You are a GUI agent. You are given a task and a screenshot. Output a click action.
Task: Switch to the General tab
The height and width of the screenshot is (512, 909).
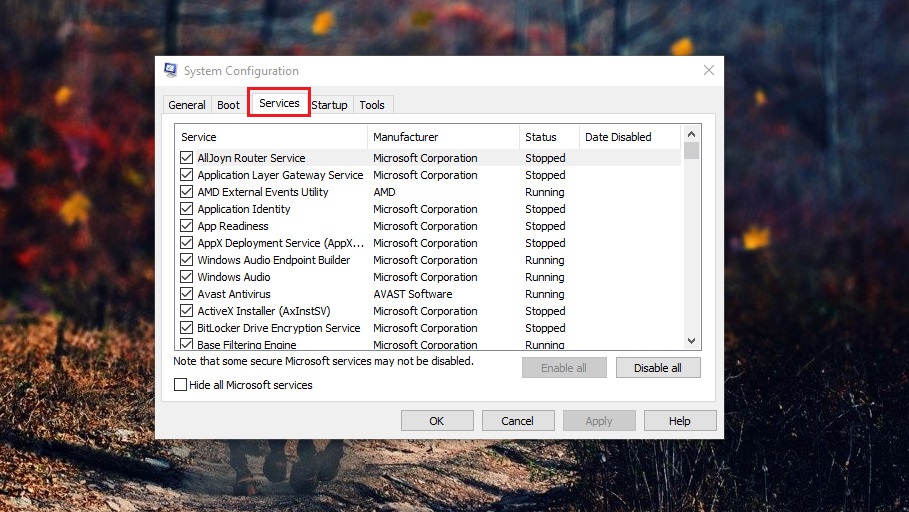point(187,105)
